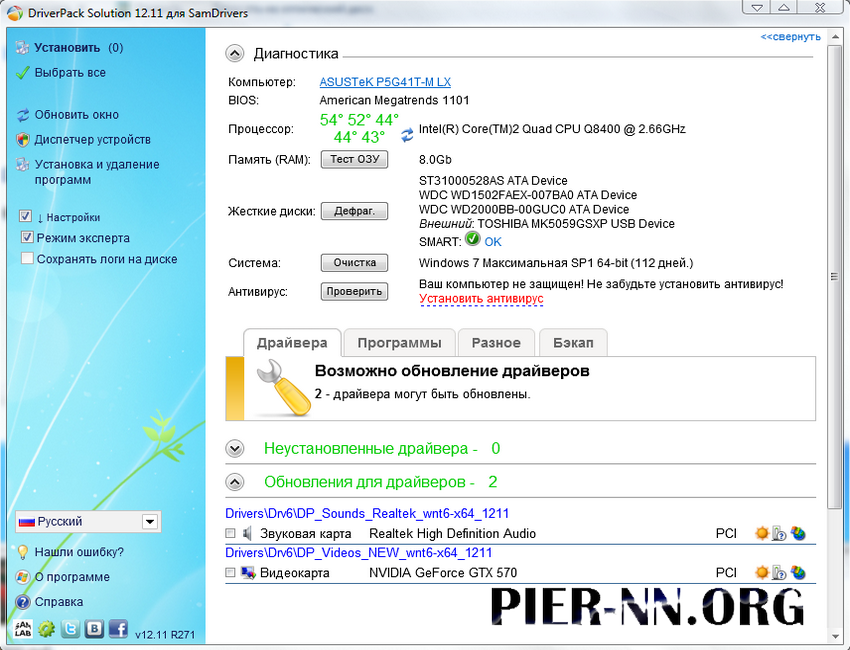
Task: Enable Сохранять логи на диске checkbox
Action: coord(27,258)
